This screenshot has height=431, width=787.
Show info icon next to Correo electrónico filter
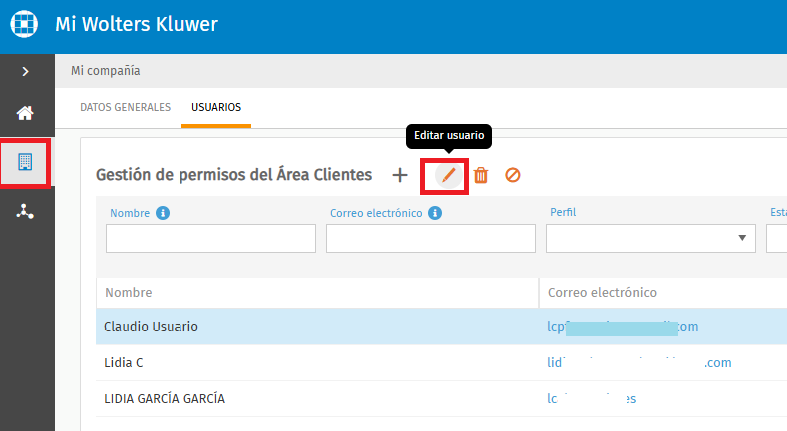[x=435, y=213]
